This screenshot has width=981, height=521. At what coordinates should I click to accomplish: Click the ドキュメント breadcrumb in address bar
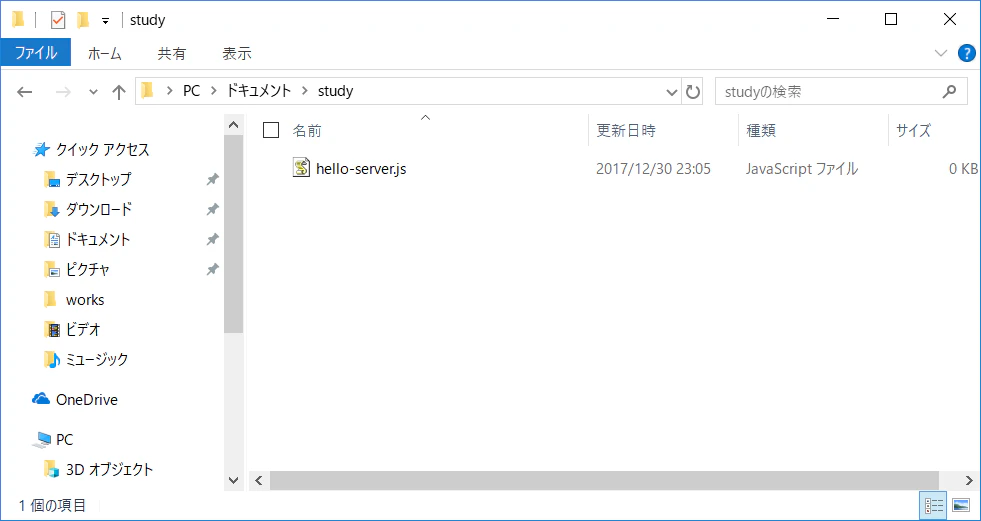point(259,91)
